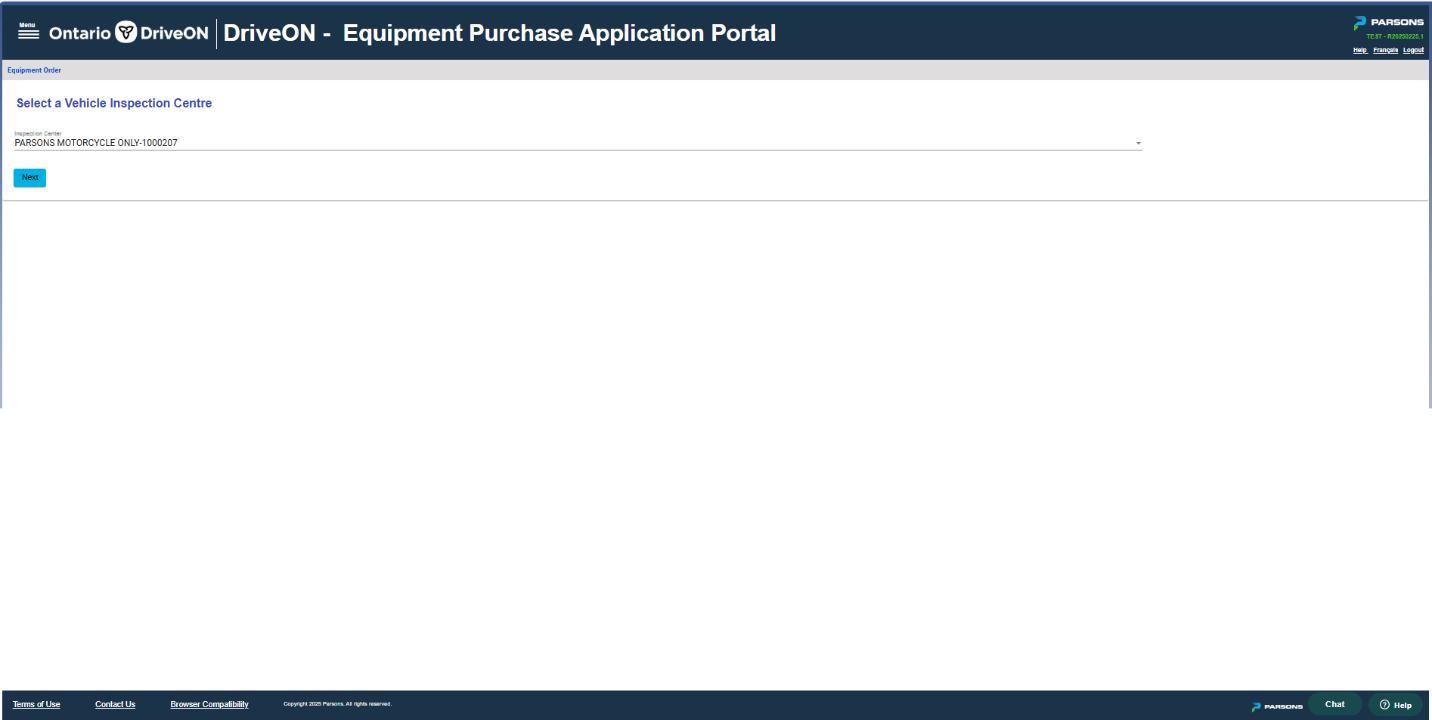Open the Equipment Order breadcrumb

tap(34, 71)
